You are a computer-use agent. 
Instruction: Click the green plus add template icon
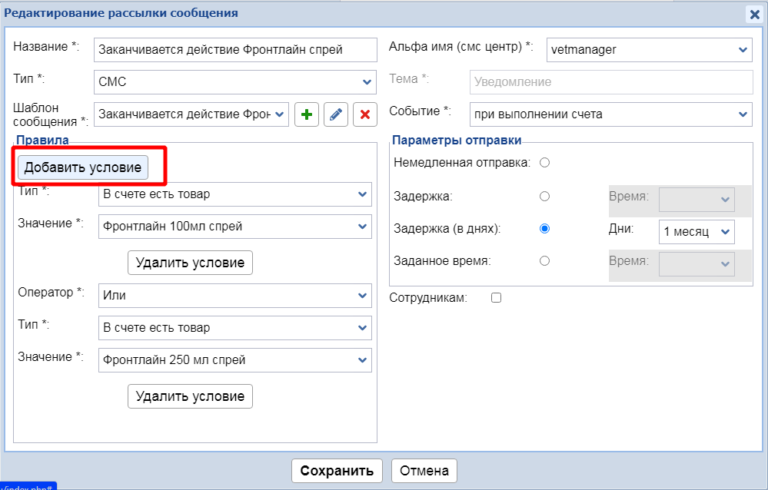pyautogui.click(x=306, y=115)
